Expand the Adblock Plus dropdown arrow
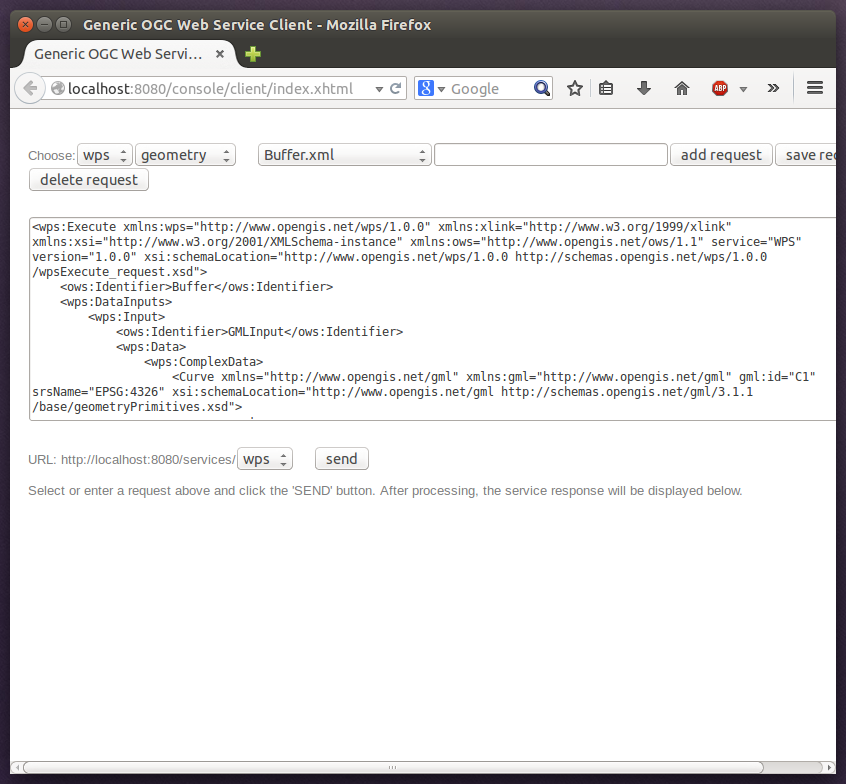The height and width of the screenshot is (784, 846). point(742,88)
